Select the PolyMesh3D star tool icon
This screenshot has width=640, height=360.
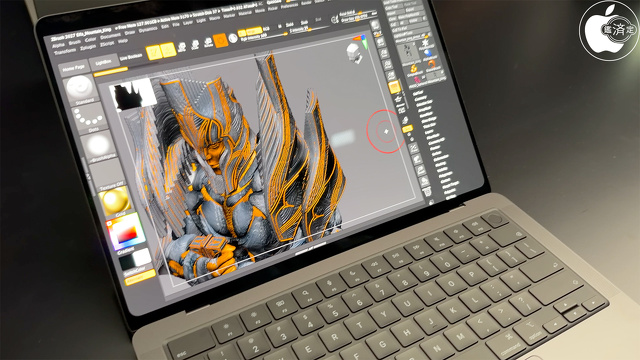point(425,43)
